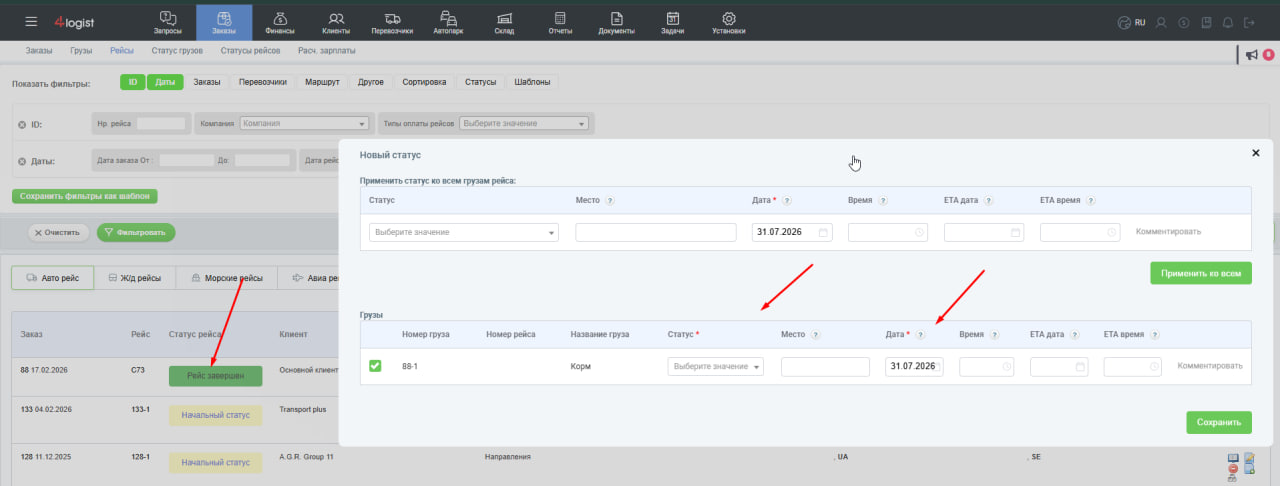
Task: Toggle the ID filter button
Action: [133, 82]
